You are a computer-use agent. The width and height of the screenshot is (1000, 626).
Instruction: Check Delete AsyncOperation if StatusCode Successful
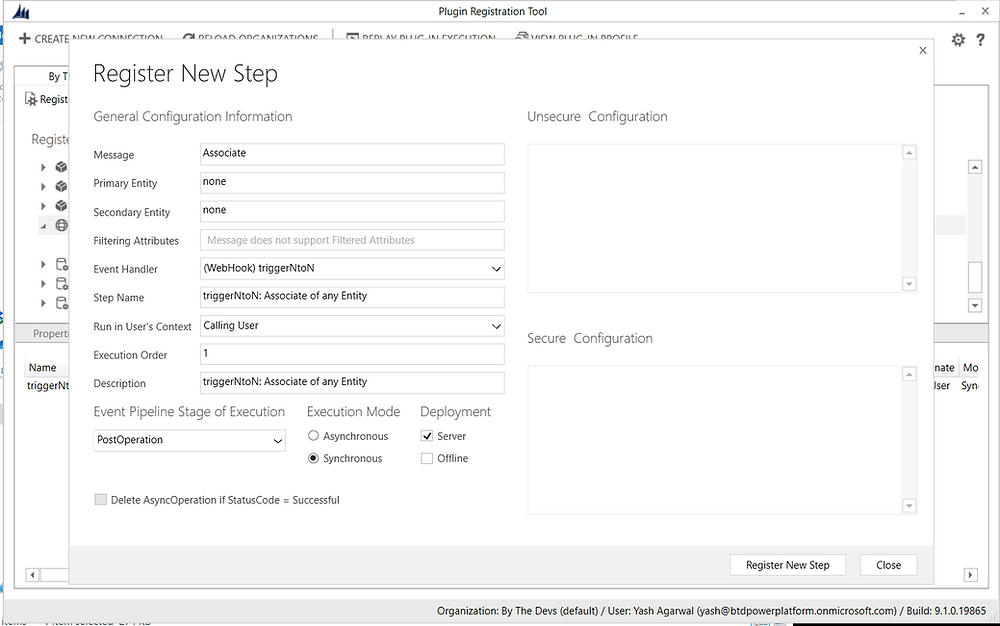100,500
